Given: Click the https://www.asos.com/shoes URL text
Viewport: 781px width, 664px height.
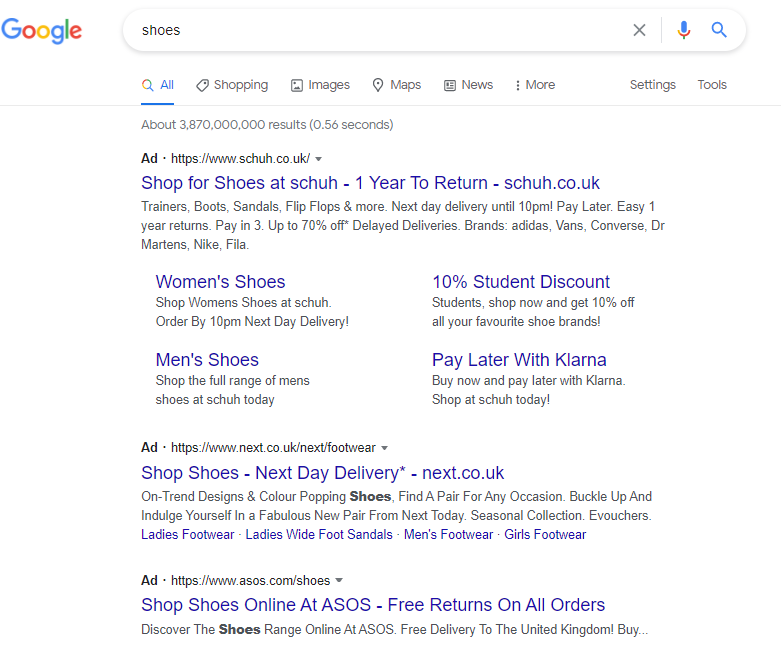Looking at the screenshot, I should coord(250,581).
